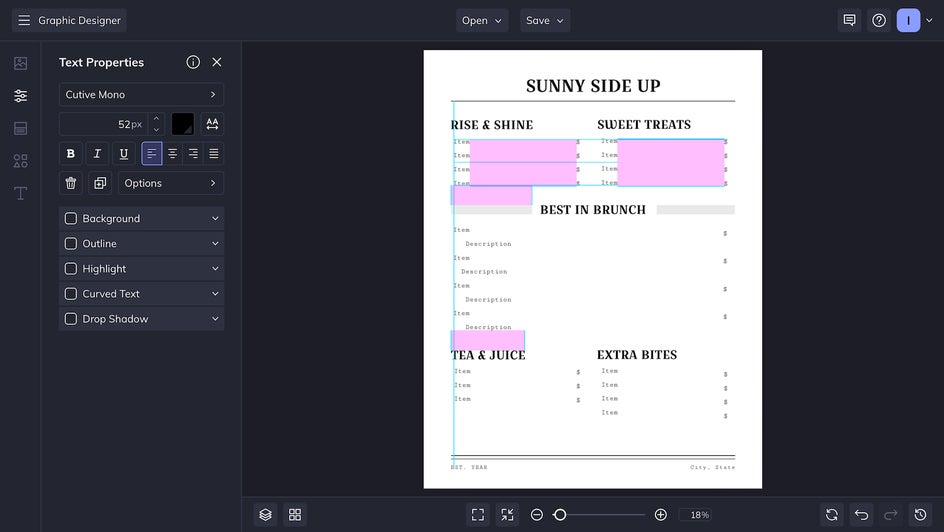944x532 pixels.
Task: Open the help question mark icon
Action: [x=879, y=20]
